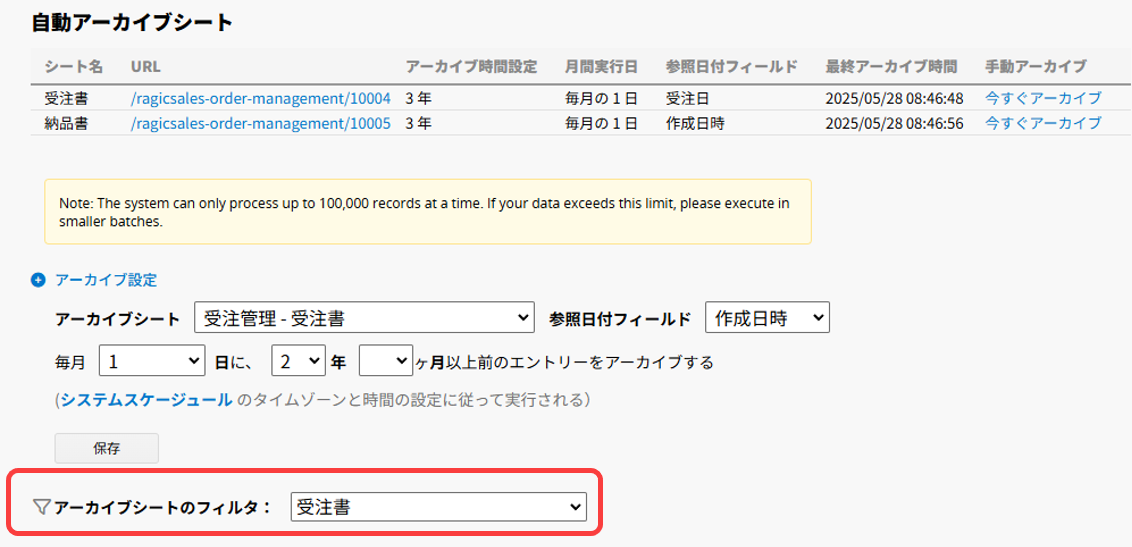Open the ragicsales-order-management/10004 link
1132x547 pixels.
point(261,97)
